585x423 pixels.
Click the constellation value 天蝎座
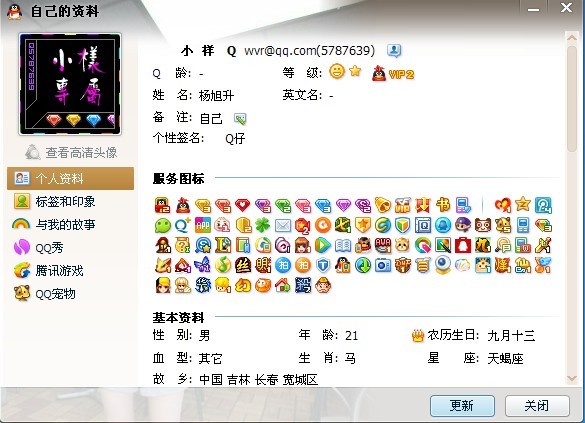(x=505, y=359)
